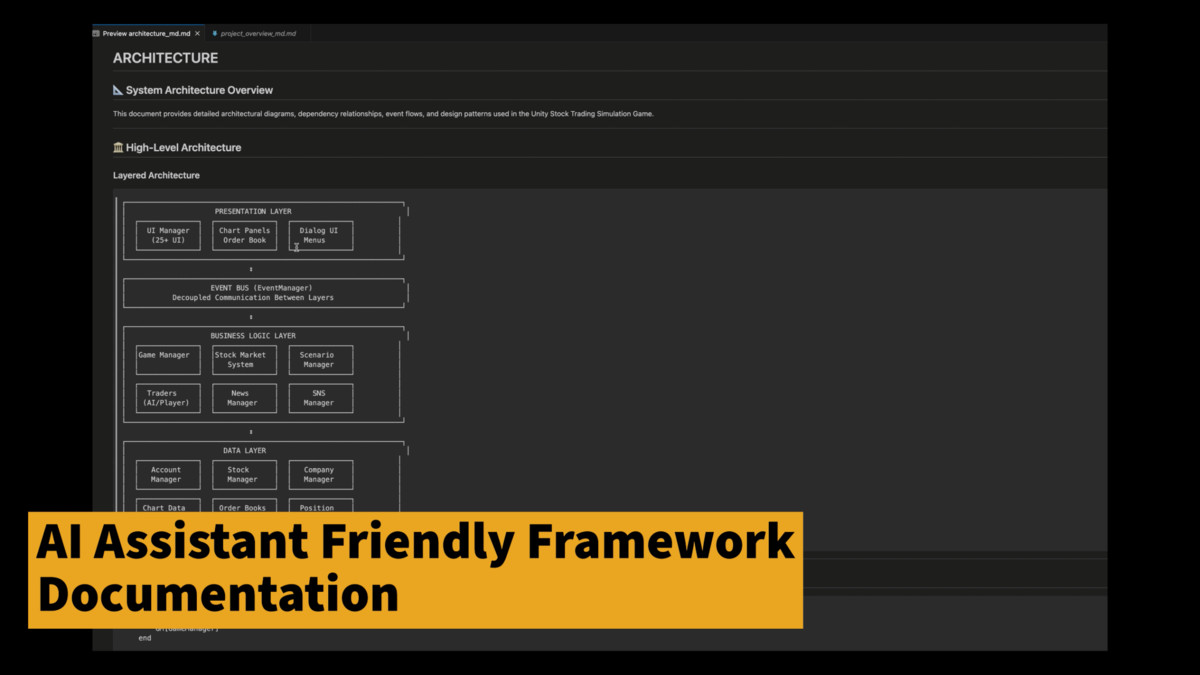Click the UI Manager box in Presentation Layer

(168, 236)
